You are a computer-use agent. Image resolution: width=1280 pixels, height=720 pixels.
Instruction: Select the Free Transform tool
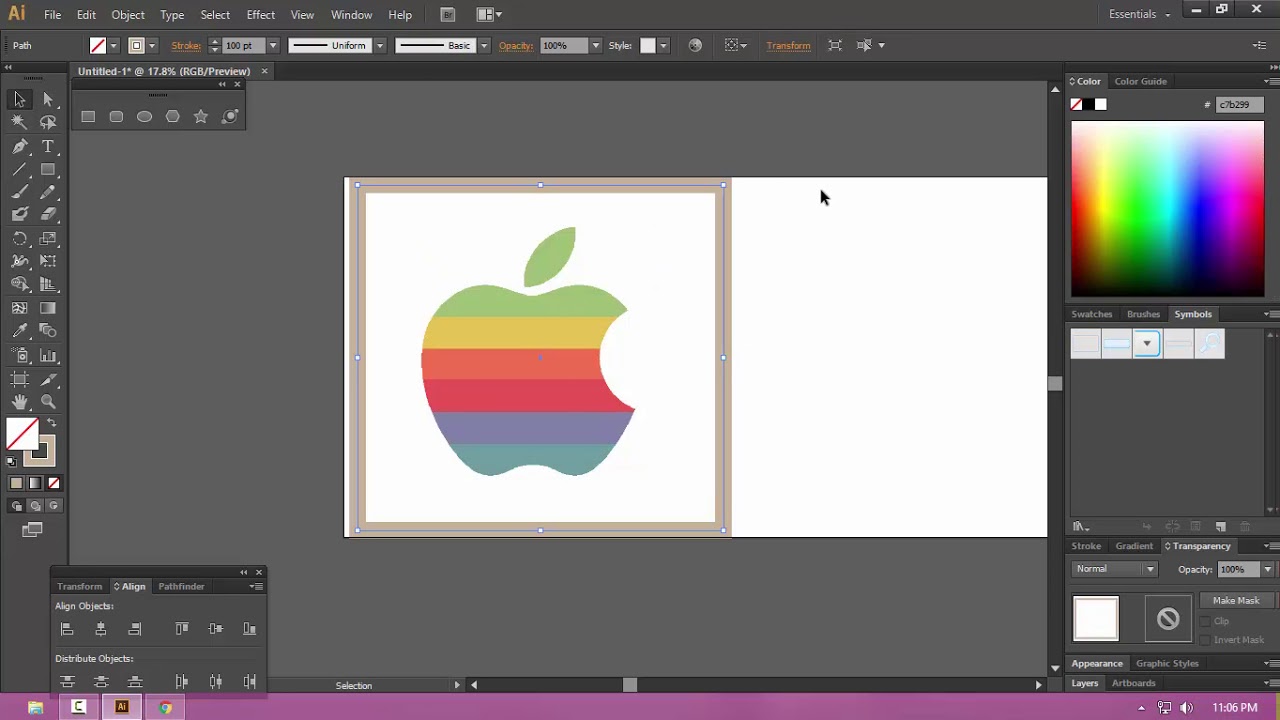pyautogui.click(x=48, y=261)
